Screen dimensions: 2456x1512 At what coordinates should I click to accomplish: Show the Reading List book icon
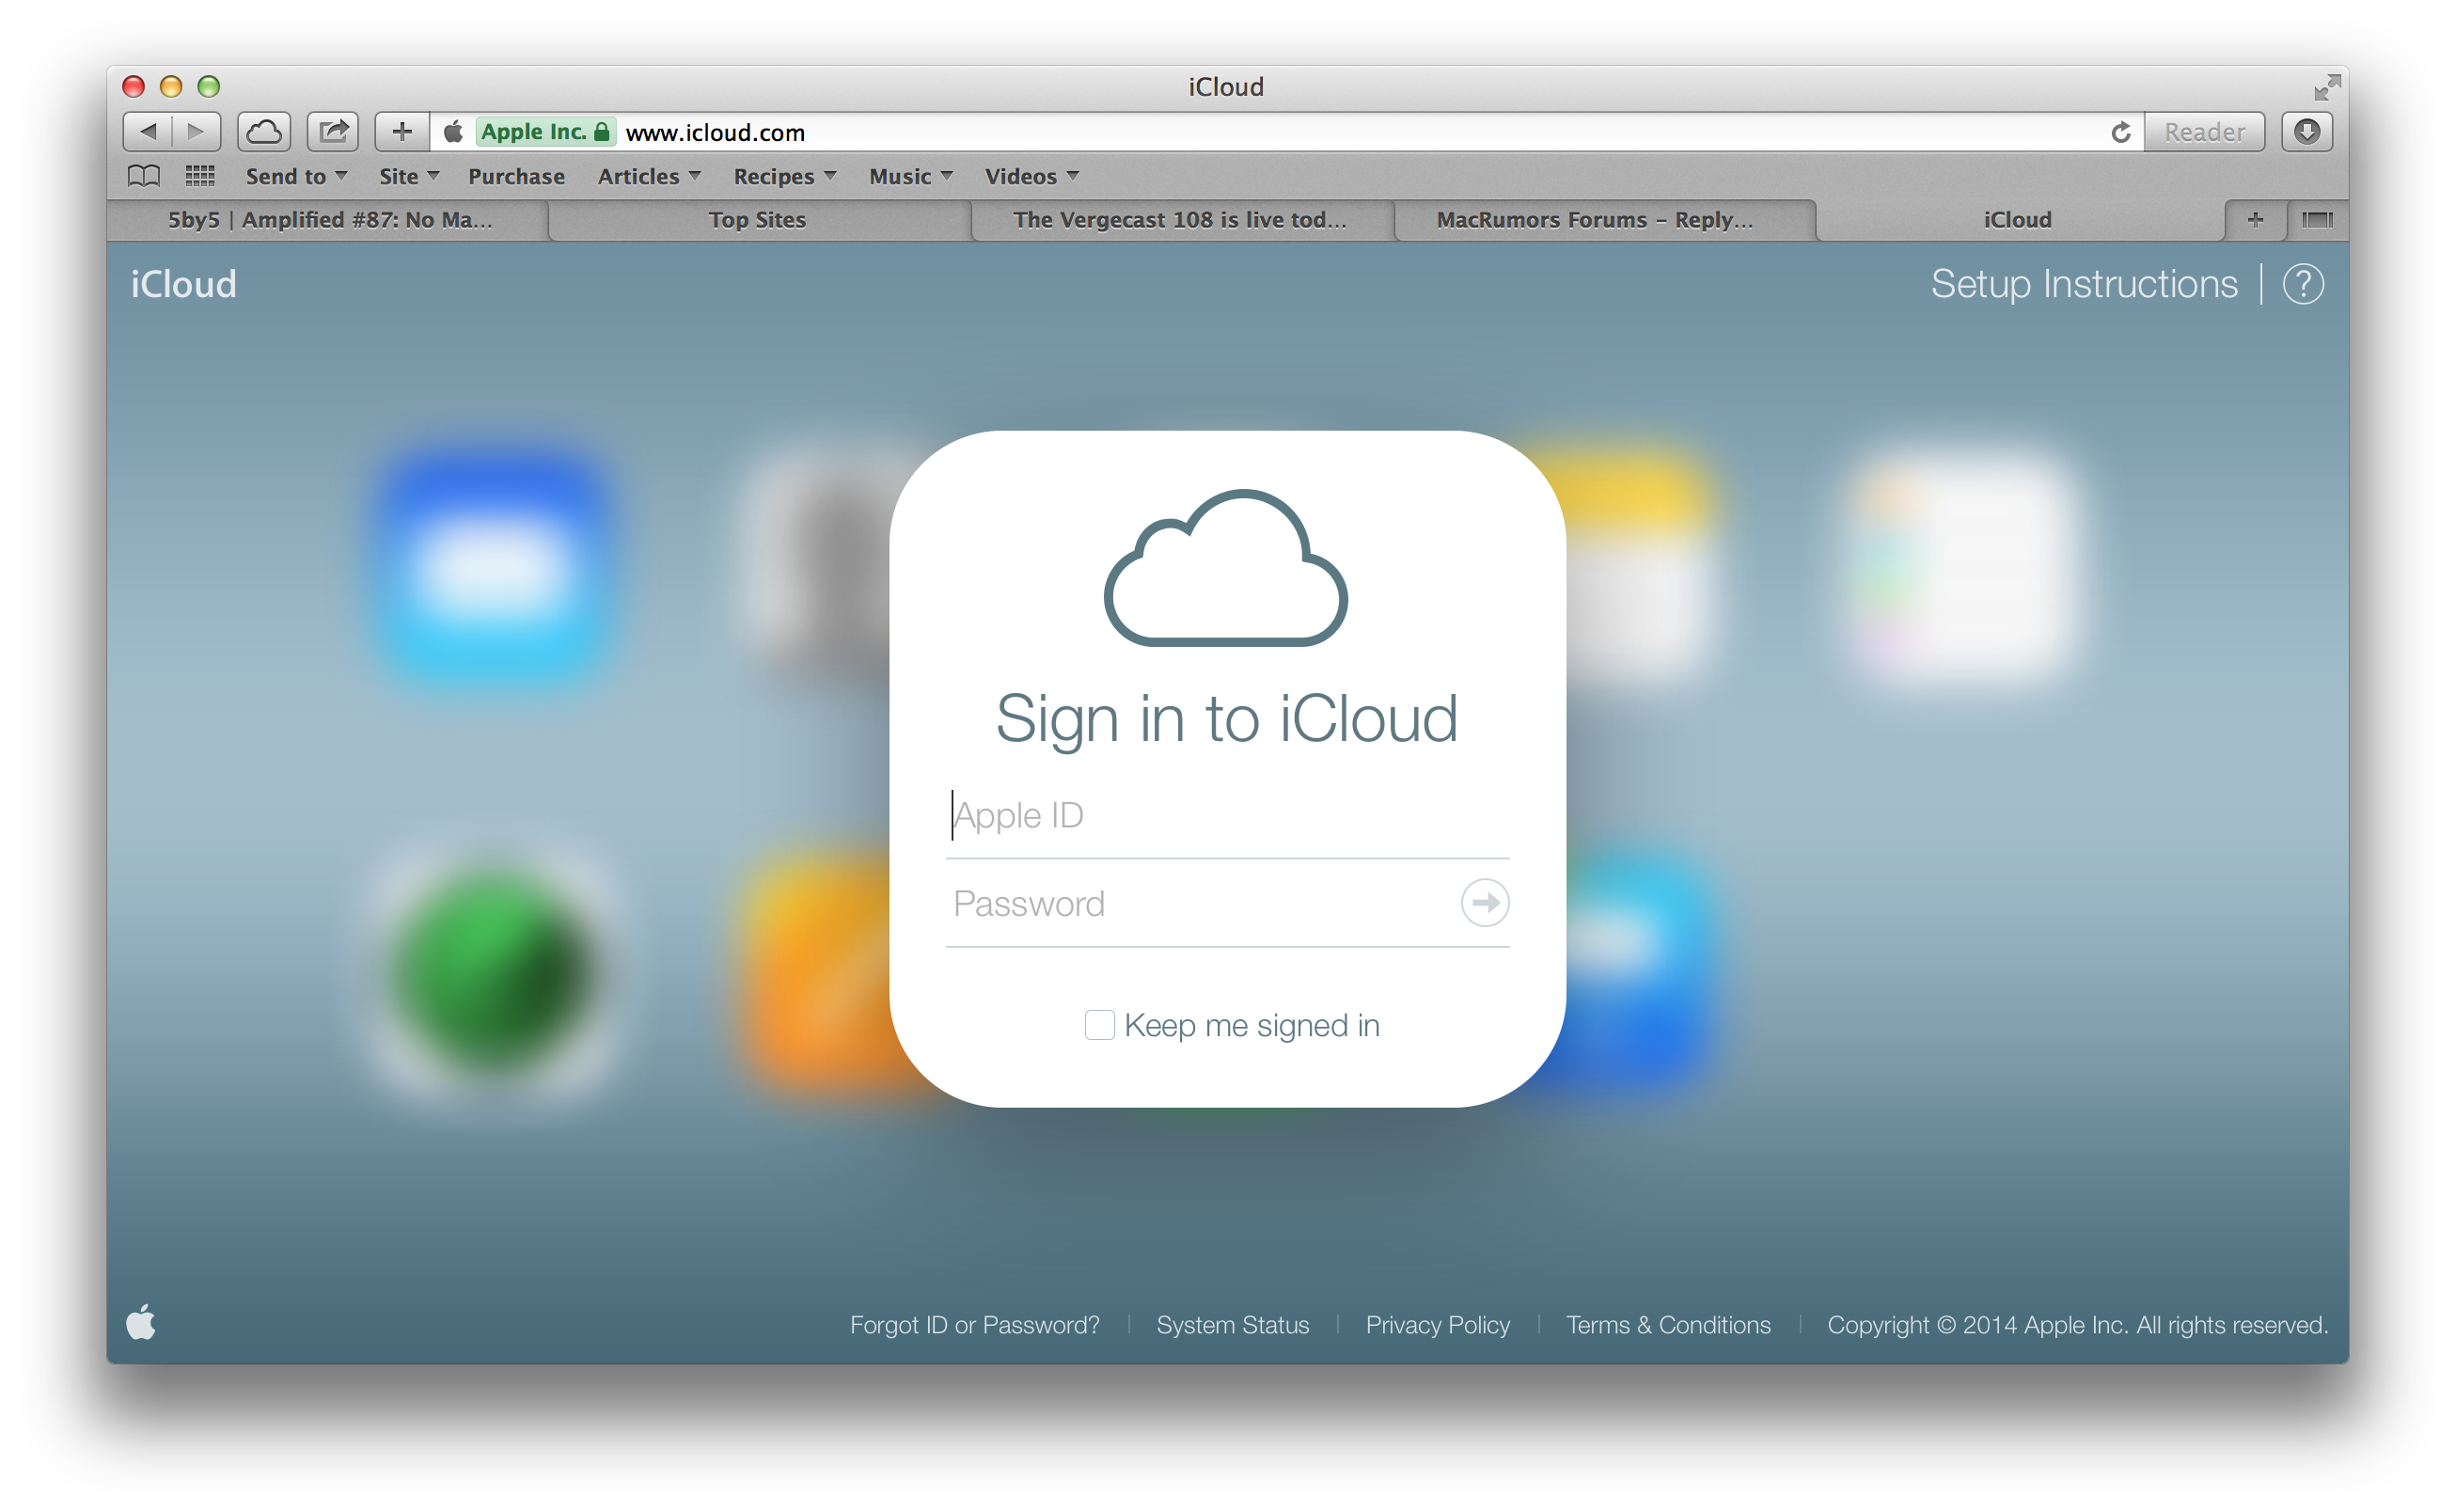(144, 176)
